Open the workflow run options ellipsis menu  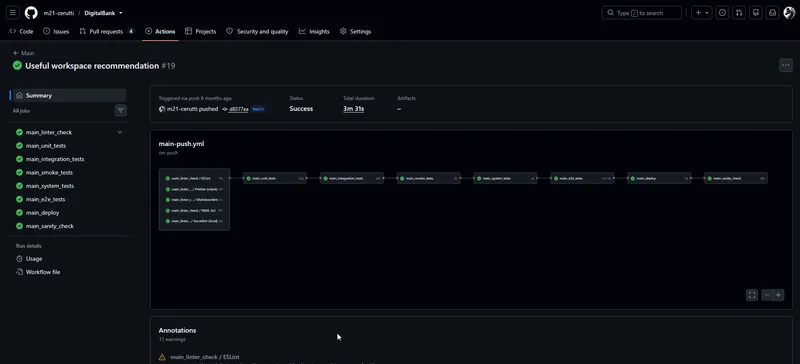point(786,65)
